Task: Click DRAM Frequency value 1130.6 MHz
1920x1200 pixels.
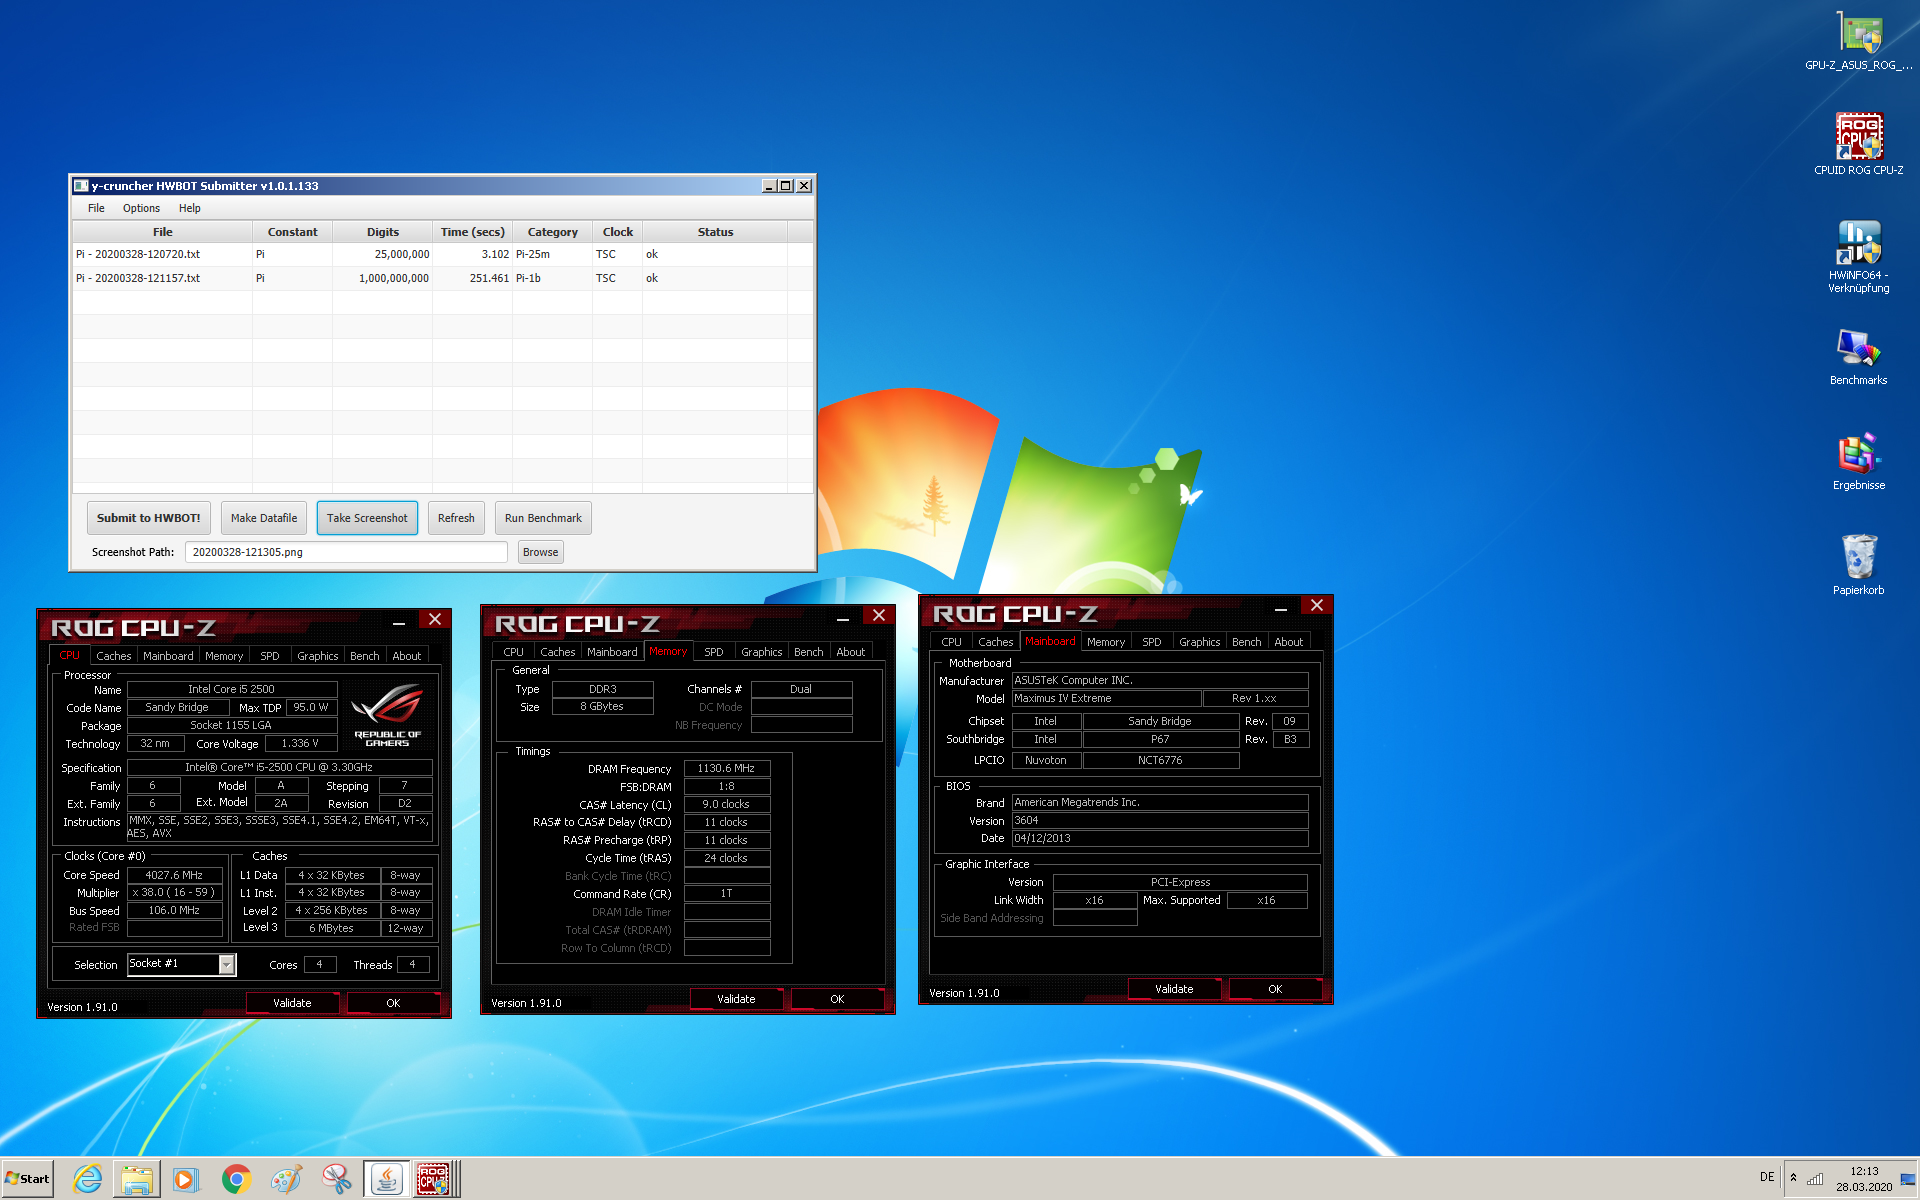Action: [x=727, y=768]
